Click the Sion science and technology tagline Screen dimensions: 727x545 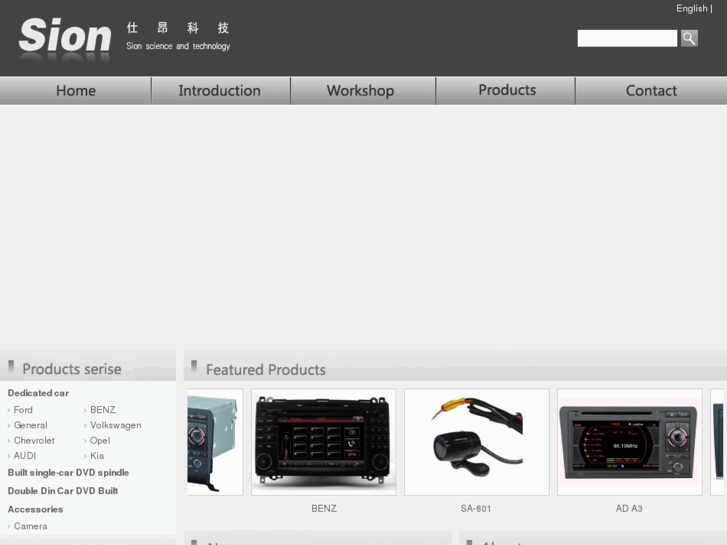[x=178, y=46]
